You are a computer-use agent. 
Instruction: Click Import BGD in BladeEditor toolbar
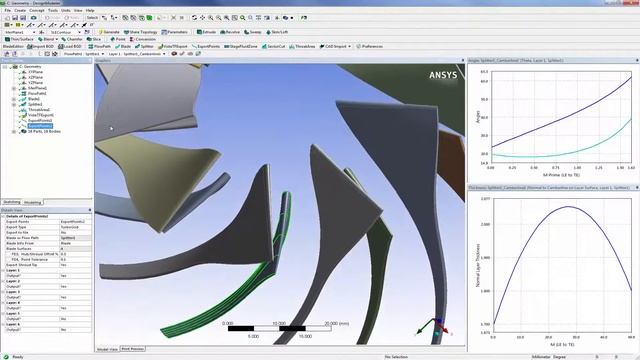(x=40, y=47)
